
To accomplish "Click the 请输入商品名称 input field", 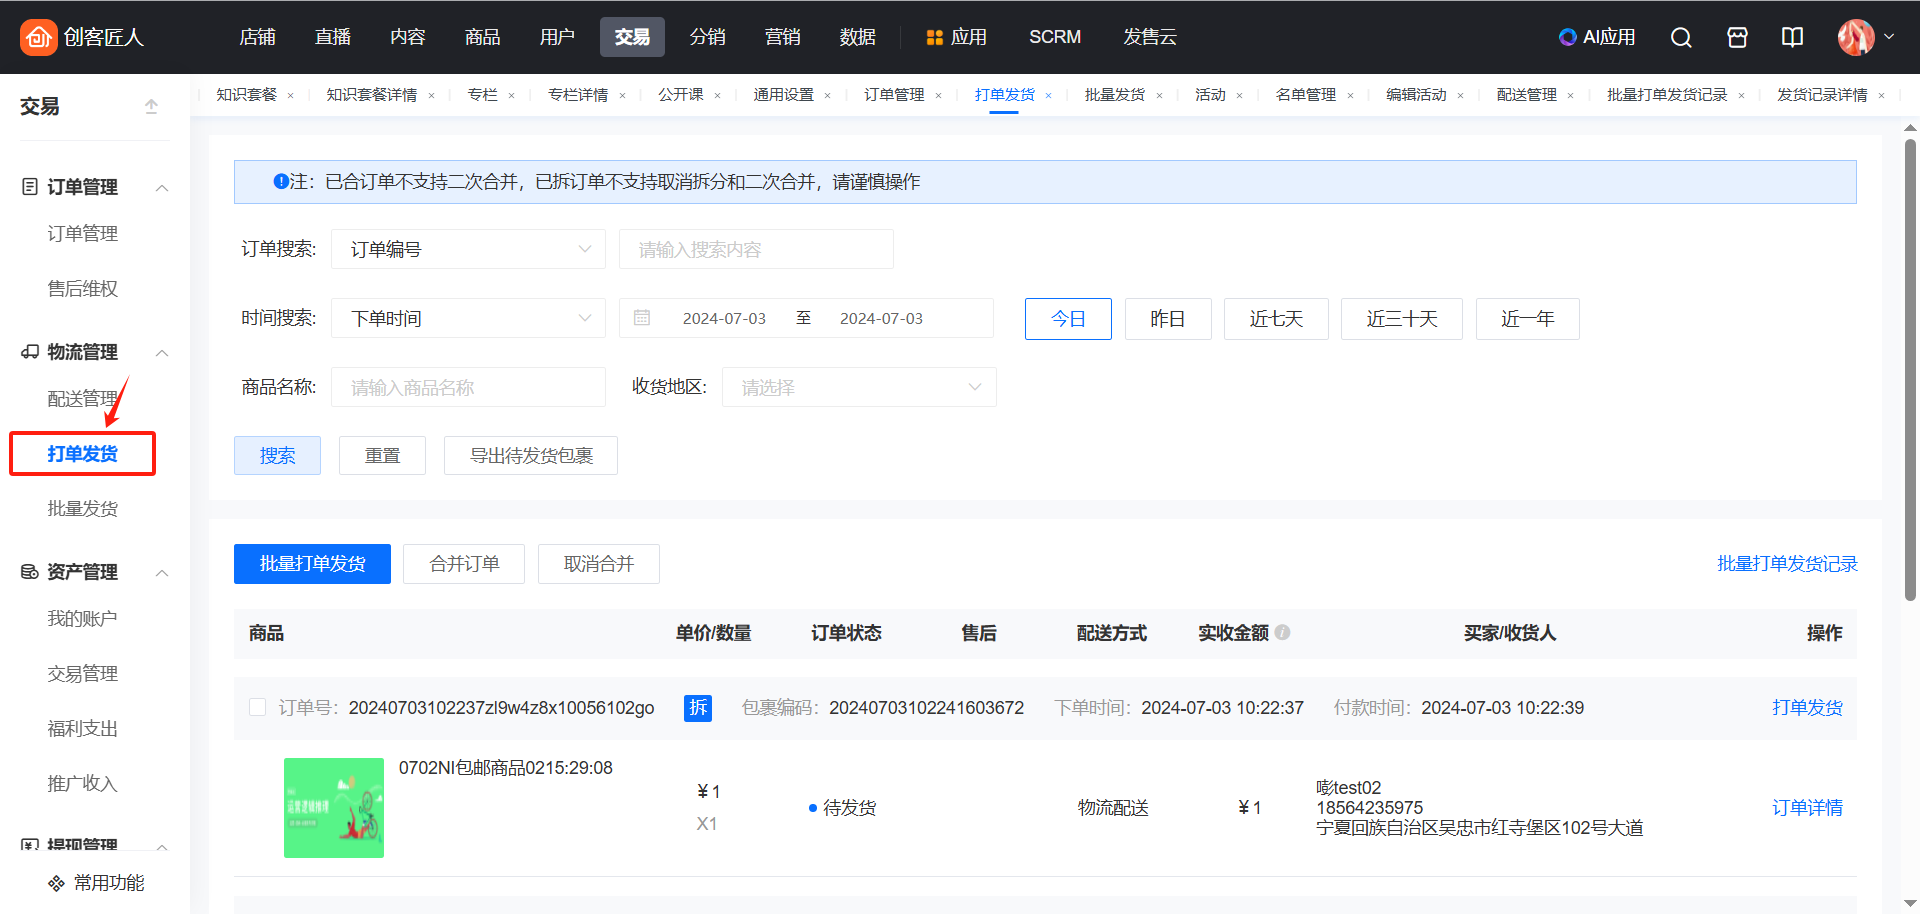I will pos(468,387).
